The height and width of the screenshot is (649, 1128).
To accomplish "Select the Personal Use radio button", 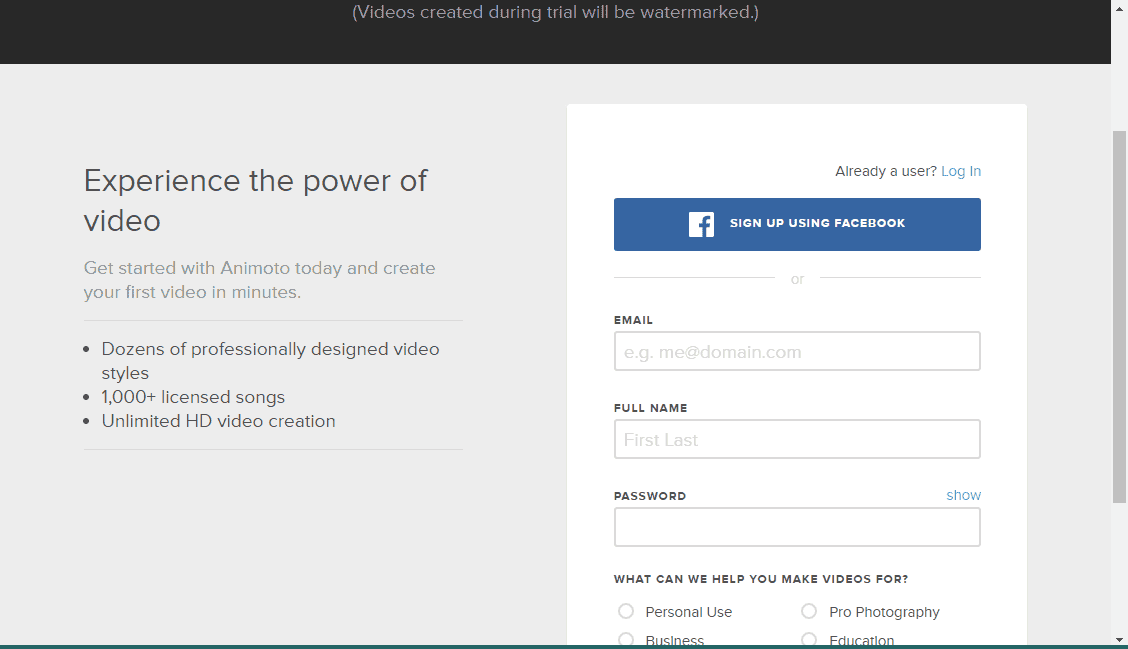I will pyautogui.click(x=626, y=611).
